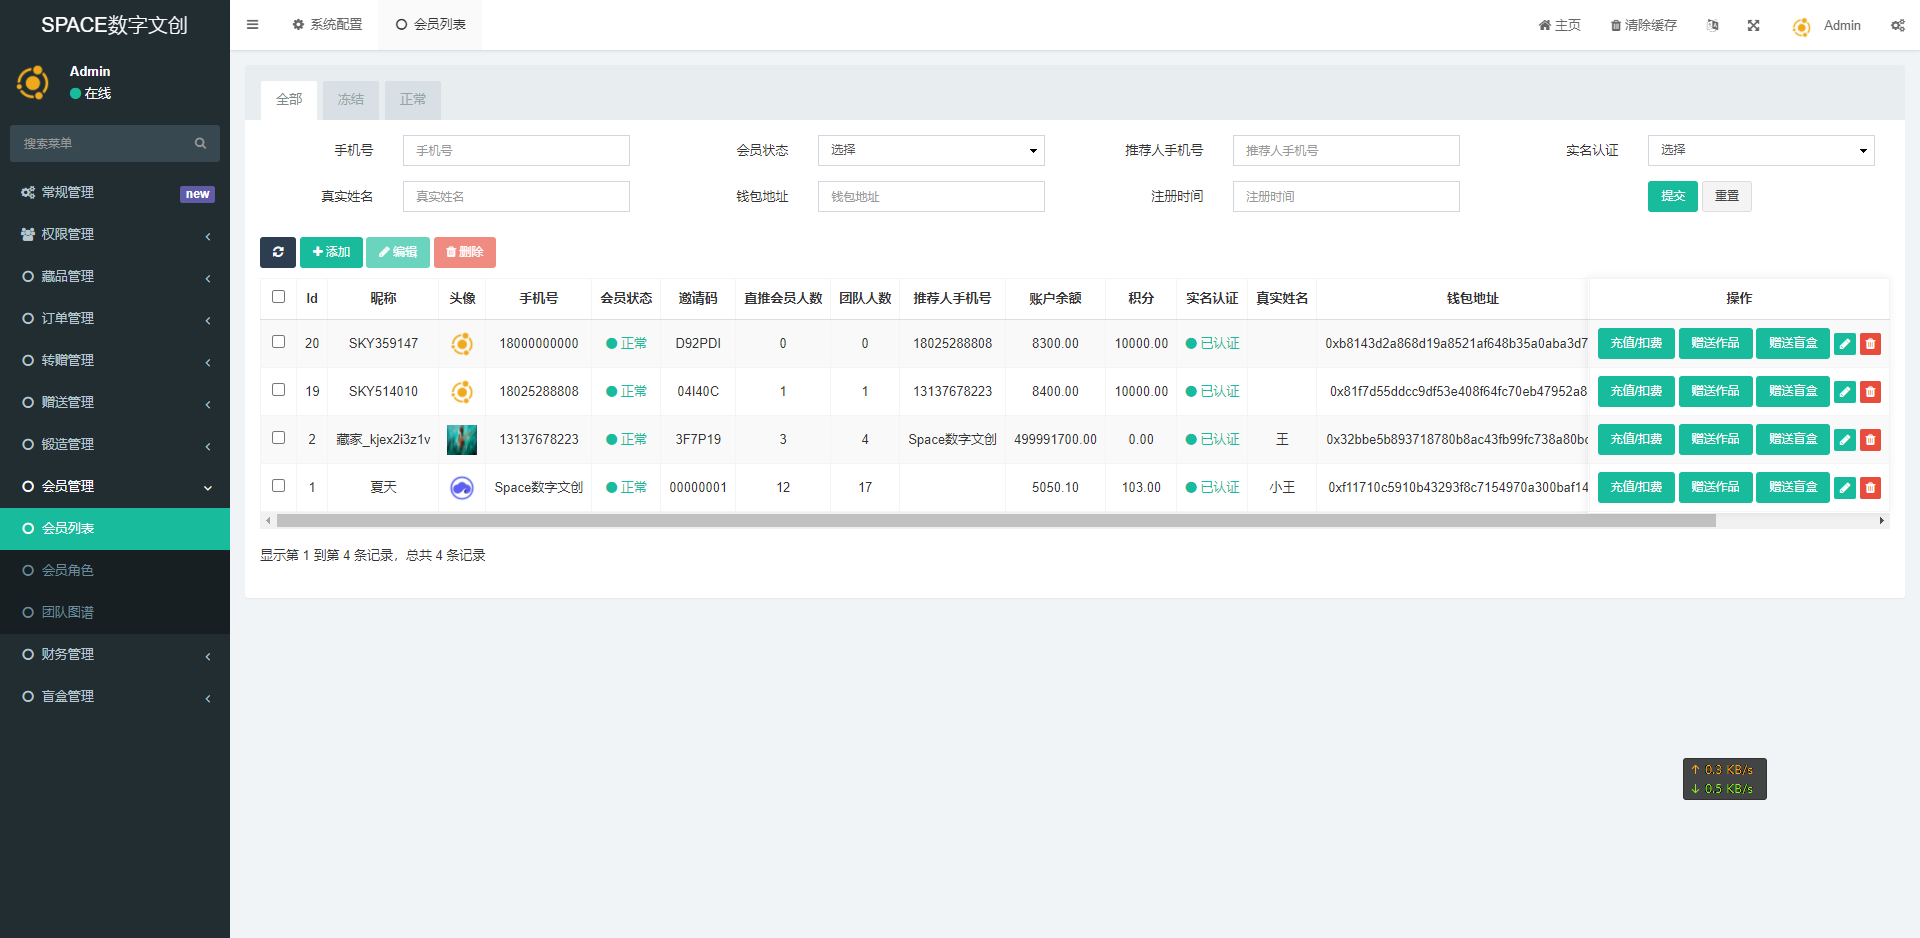
Task: Click the search icon in menu search box
Action: pyautogui.click(x=200, y=144)
